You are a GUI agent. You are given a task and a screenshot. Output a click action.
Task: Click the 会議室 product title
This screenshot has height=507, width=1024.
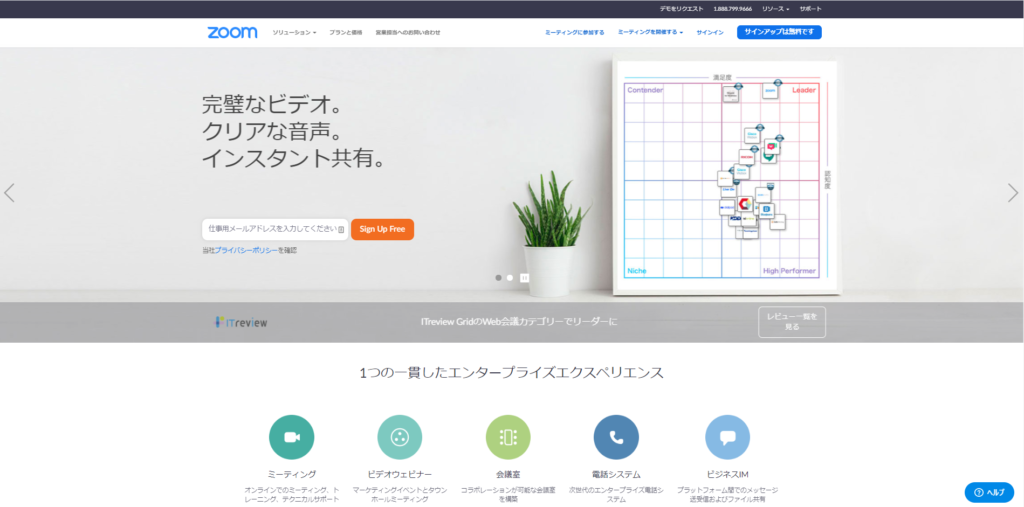[508, 474]
